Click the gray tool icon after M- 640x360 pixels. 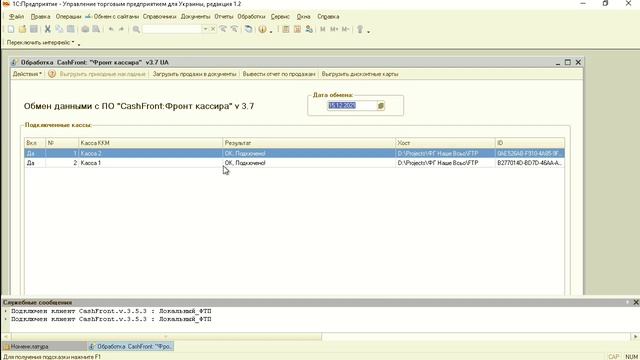pyautogui.click(x=360, y=29)
